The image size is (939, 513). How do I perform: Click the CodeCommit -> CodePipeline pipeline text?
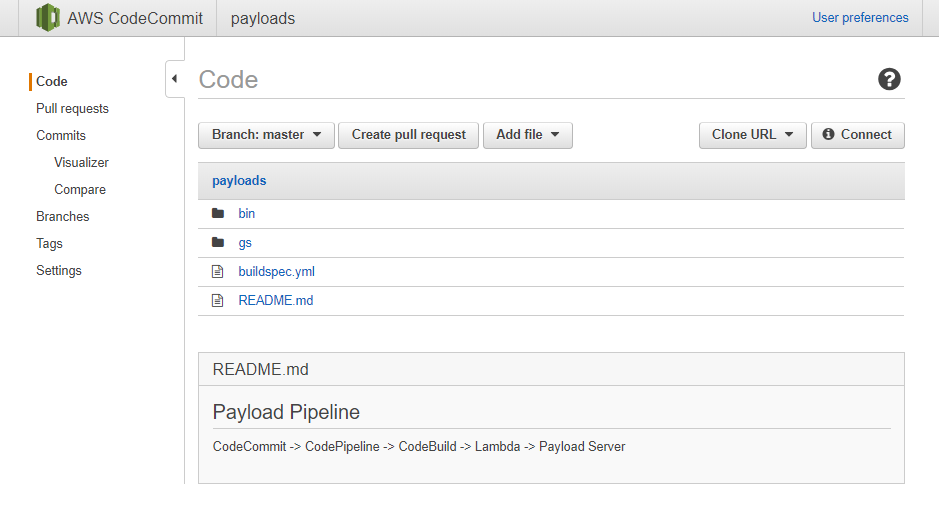click(419, 447)
